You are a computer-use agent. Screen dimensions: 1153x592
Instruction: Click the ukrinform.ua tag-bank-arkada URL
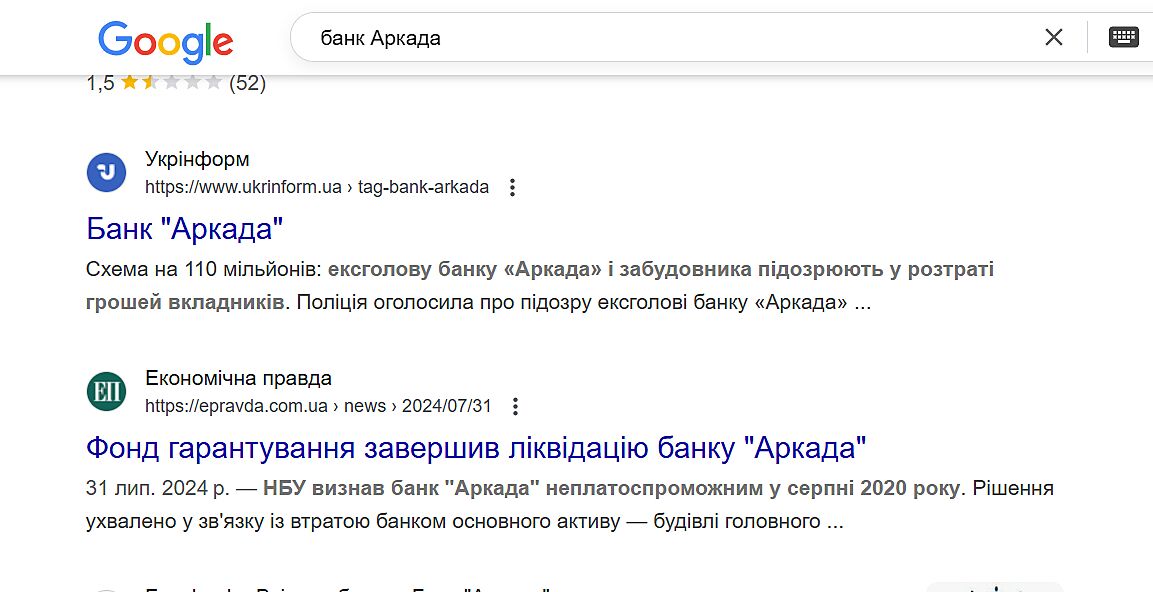(317, 187)
